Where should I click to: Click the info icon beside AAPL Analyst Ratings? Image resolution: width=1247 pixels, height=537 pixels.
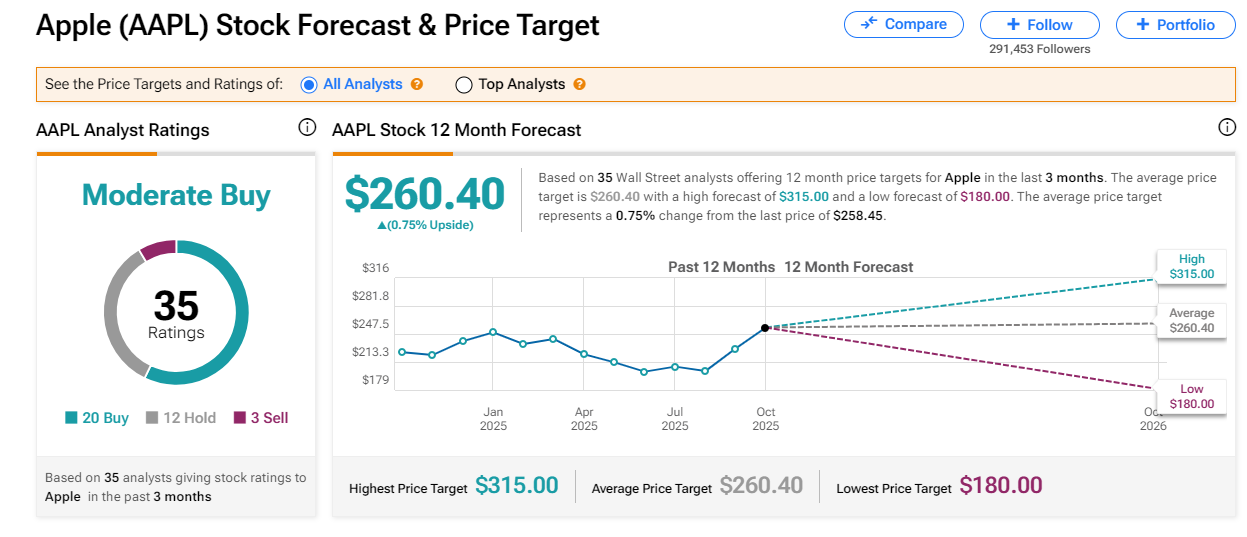click(x=307, y=128)
